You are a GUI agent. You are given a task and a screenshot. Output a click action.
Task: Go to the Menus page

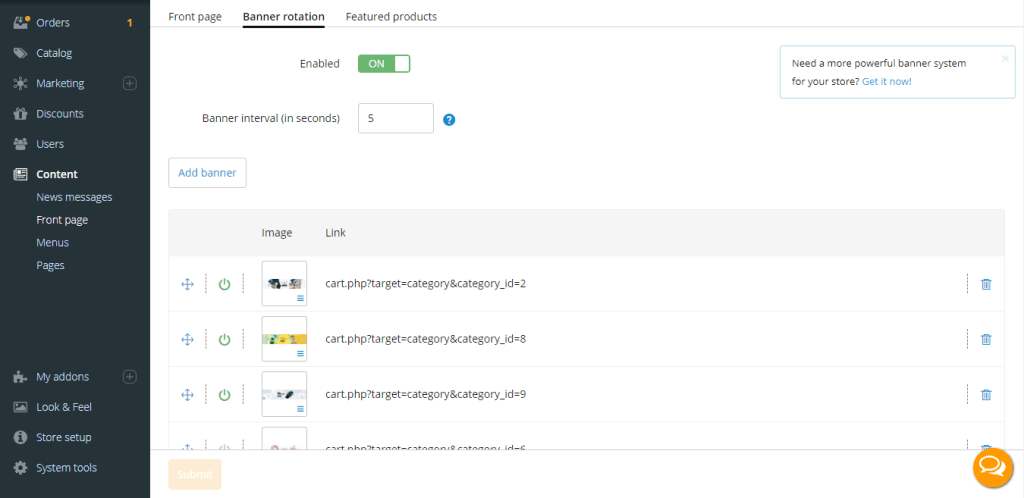53,242
